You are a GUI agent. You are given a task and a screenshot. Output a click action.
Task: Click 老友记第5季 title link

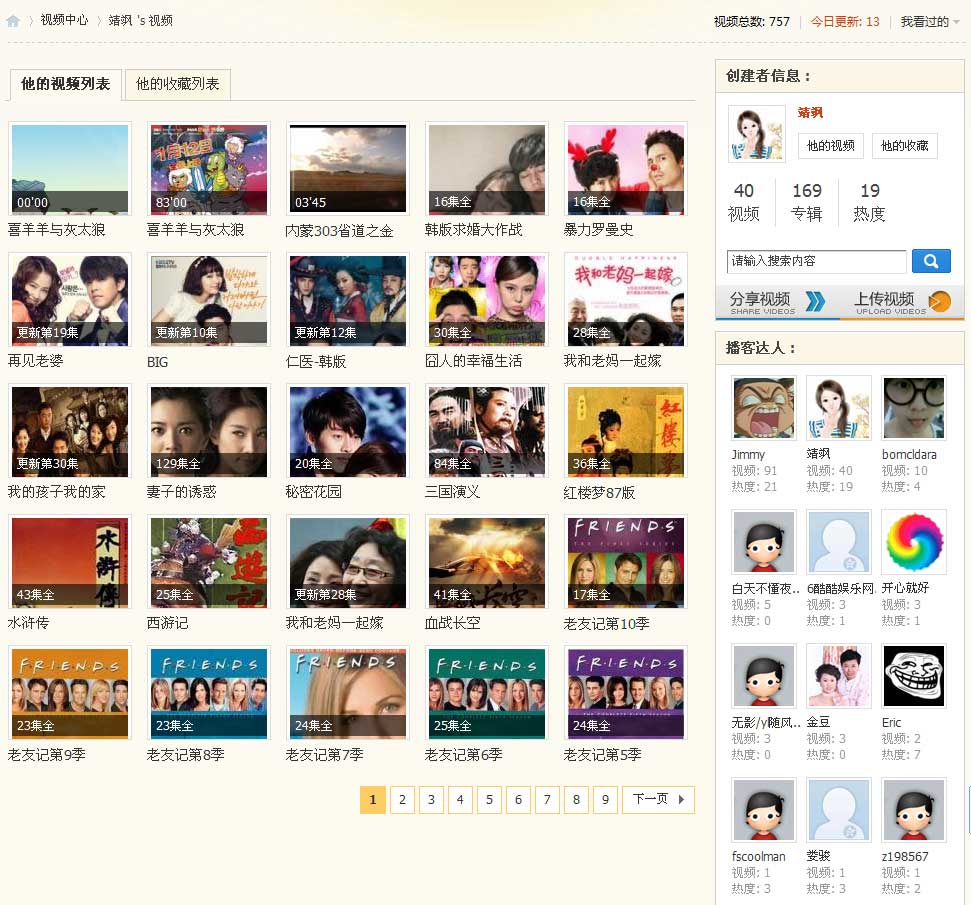[x=602, y=754]
